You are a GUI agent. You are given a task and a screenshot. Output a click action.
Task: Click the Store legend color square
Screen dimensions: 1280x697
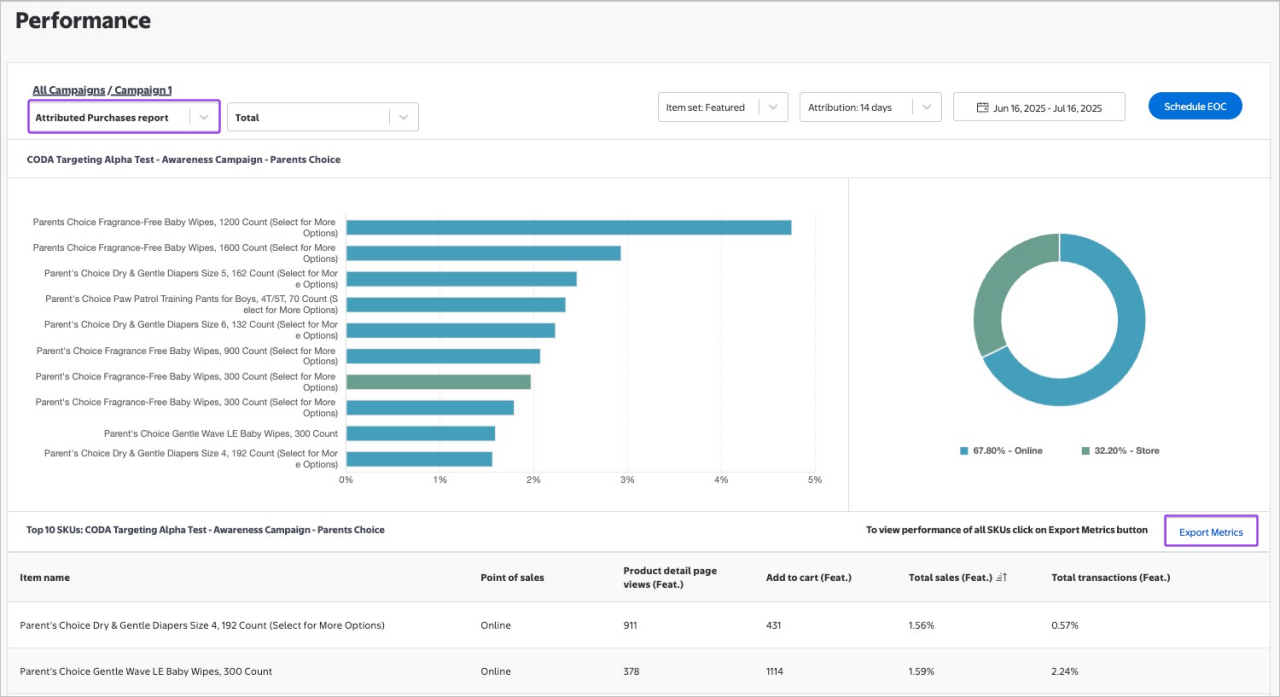point(1086,451)
